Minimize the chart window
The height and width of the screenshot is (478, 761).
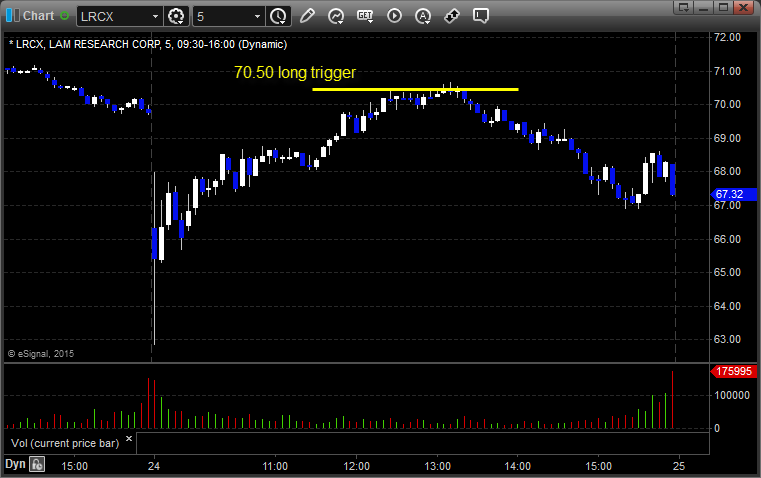click(x=704, y=7)
